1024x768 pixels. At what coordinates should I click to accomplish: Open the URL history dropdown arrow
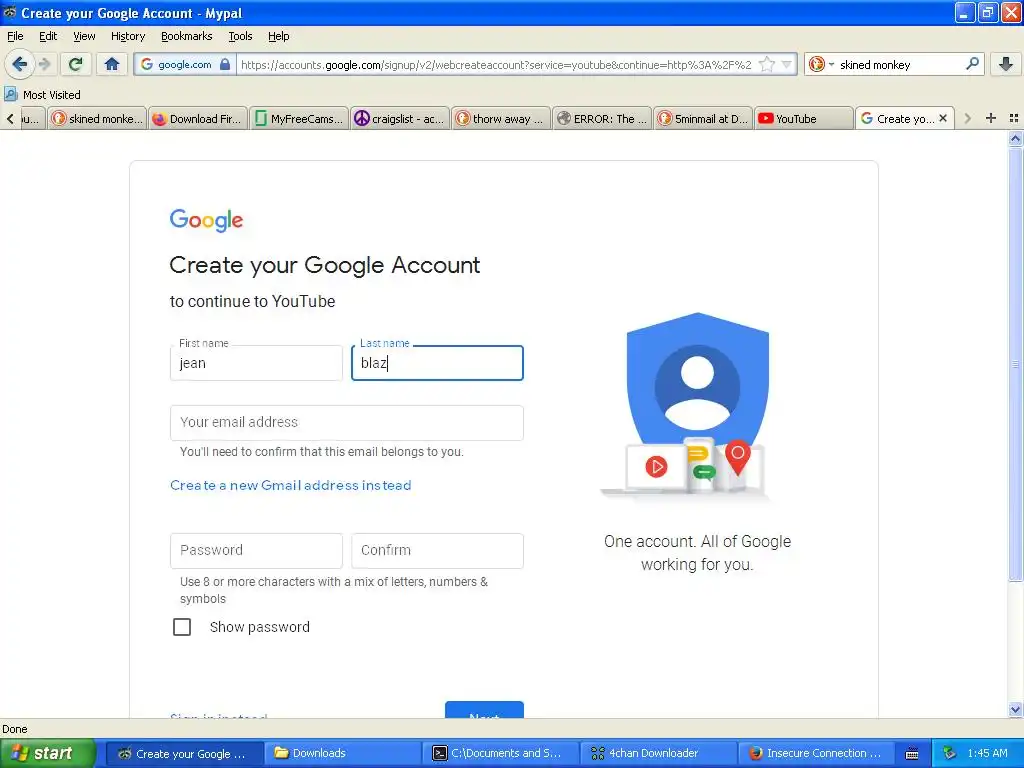pyautogui.click(x=786, y=64)
